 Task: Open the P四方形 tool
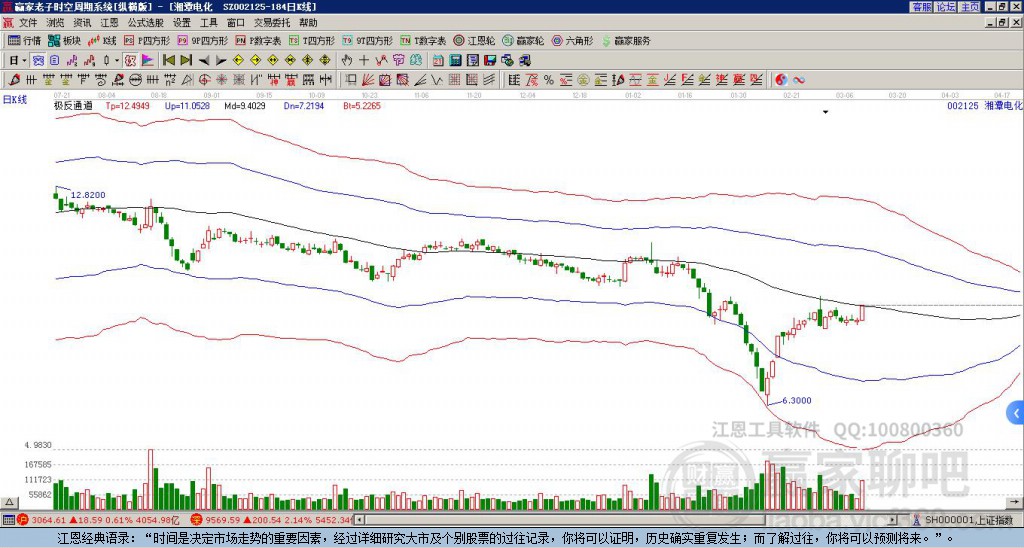pyautogui.click(x=147, y=40)
